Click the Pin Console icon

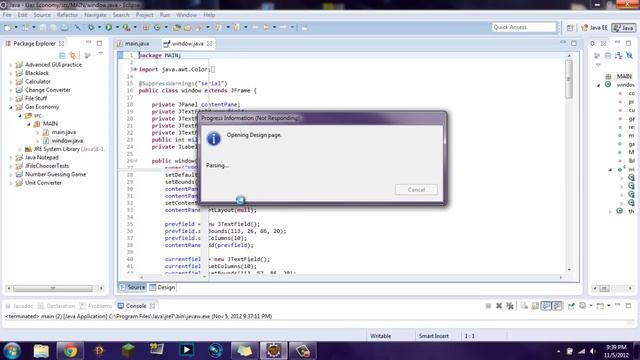tap(571, 306)
